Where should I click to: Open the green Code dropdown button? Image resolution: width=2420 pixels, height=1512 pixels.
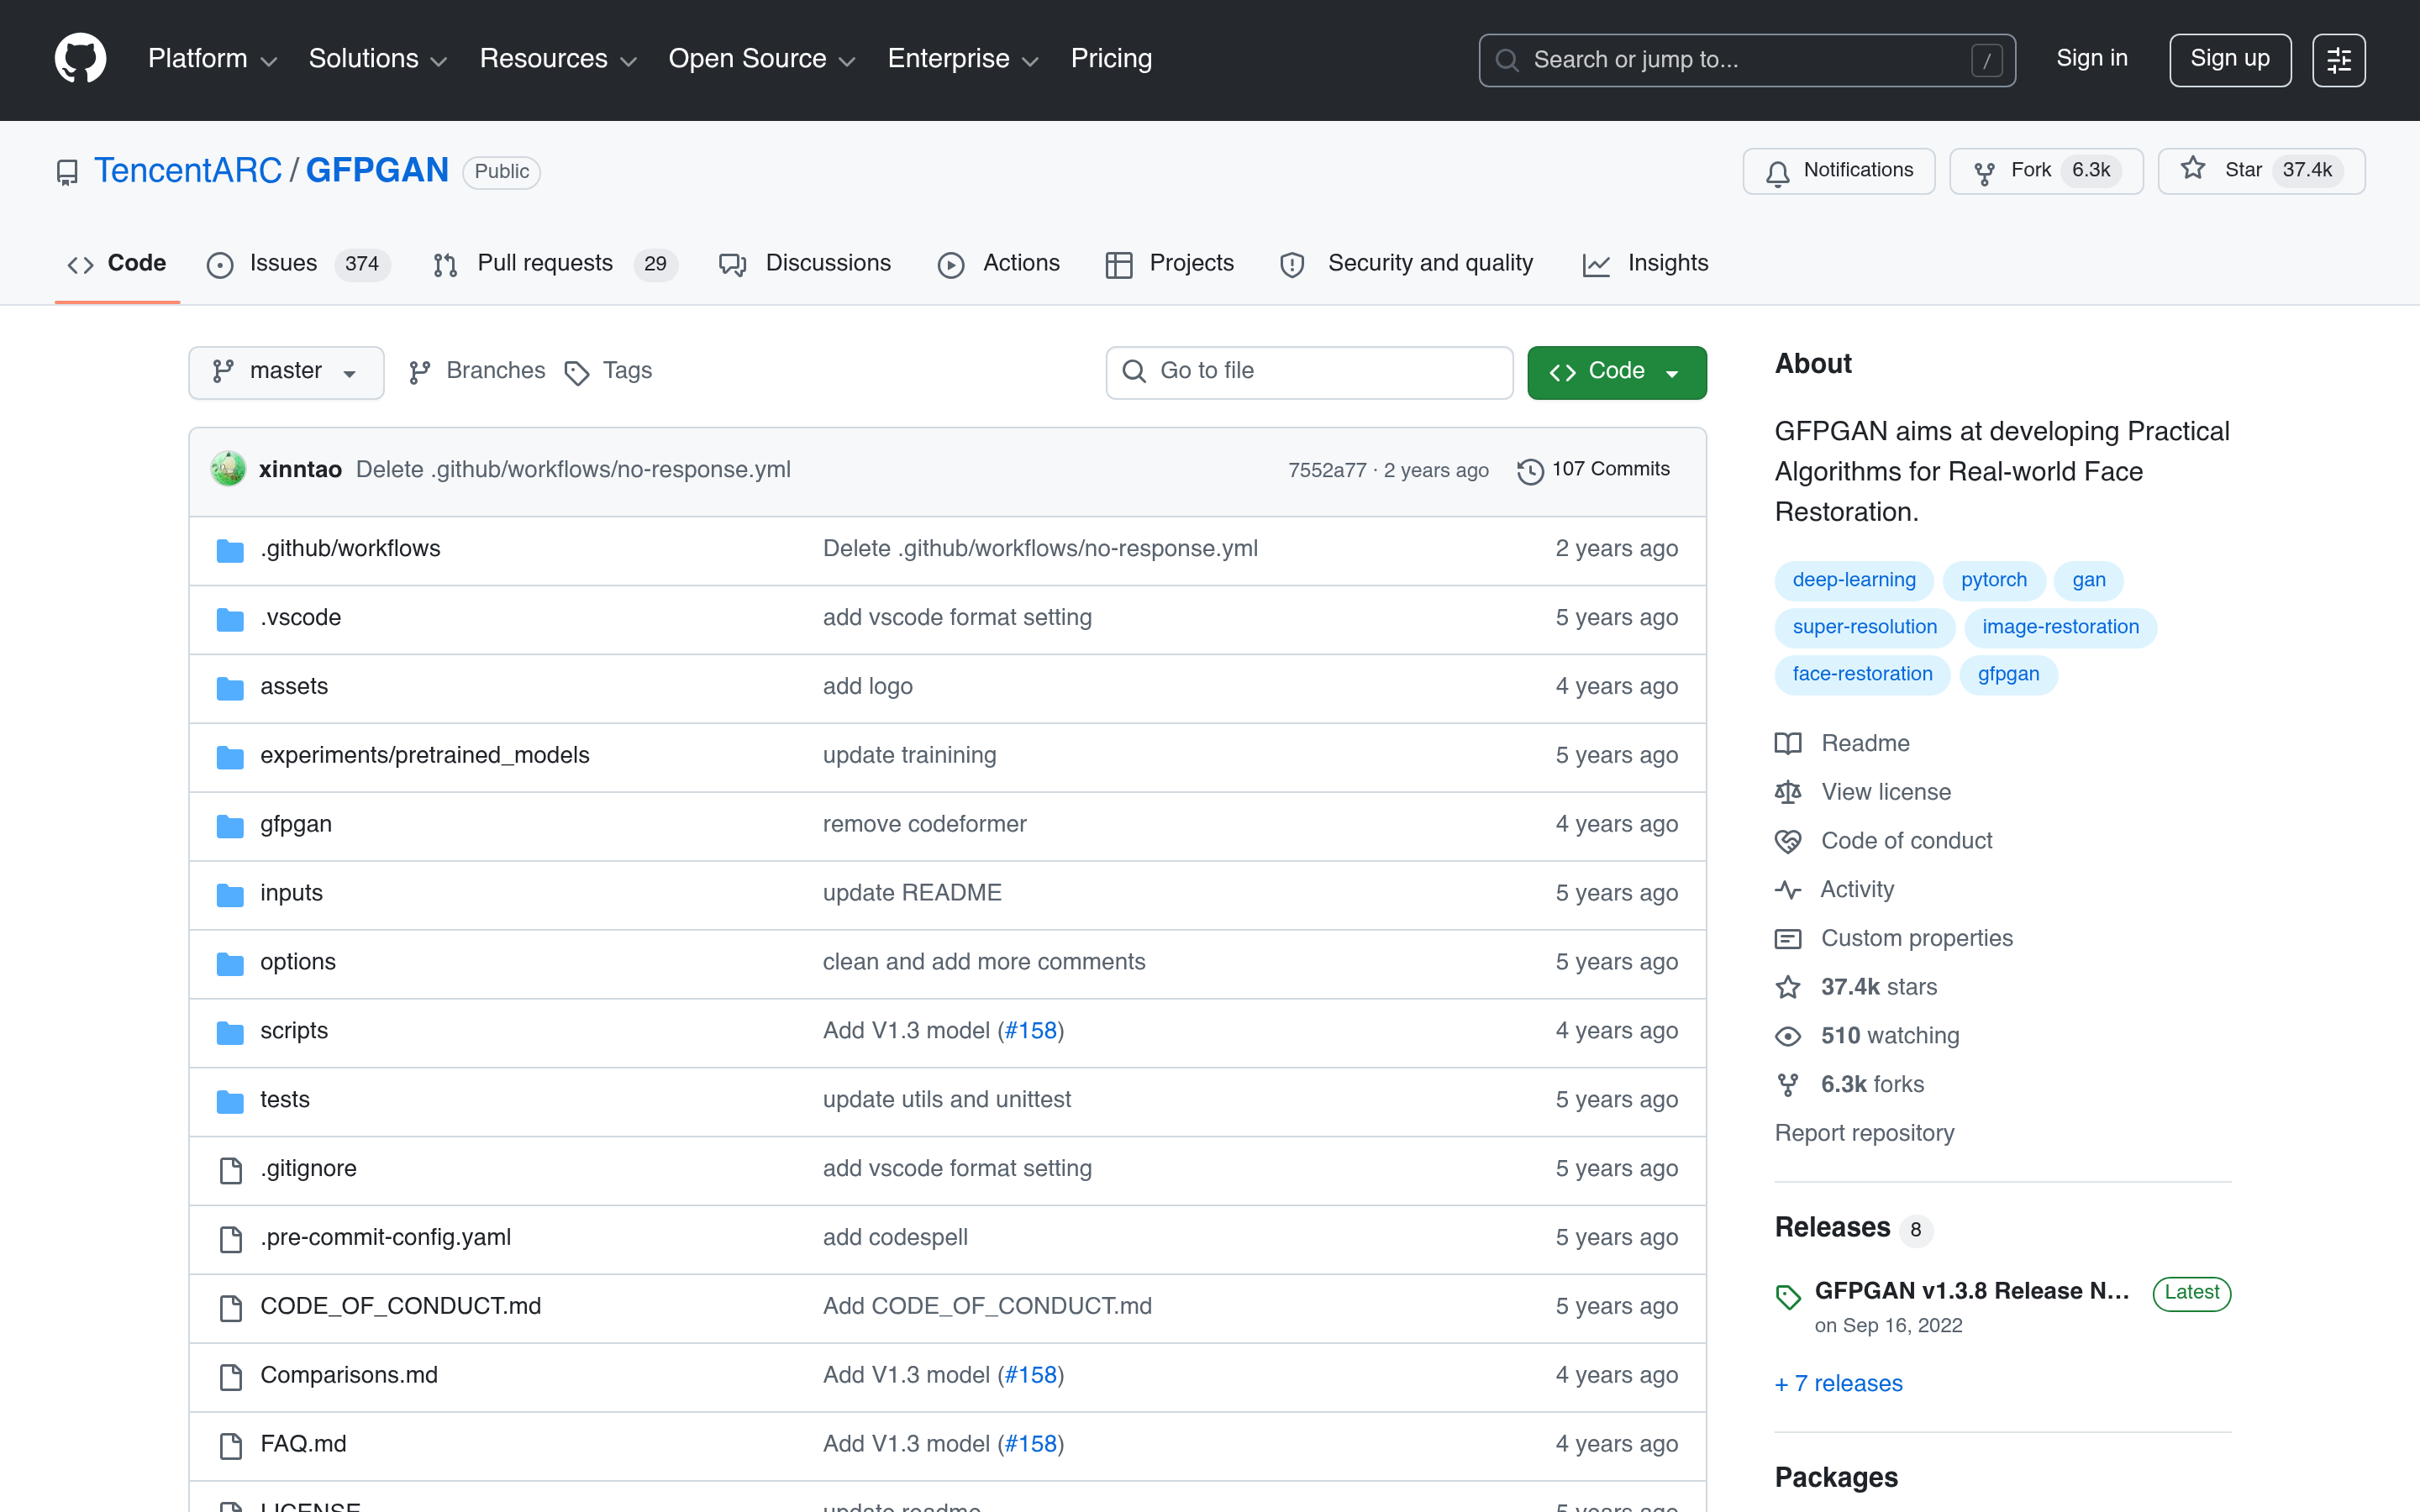pyautogui.click(x=1616, y=372)
